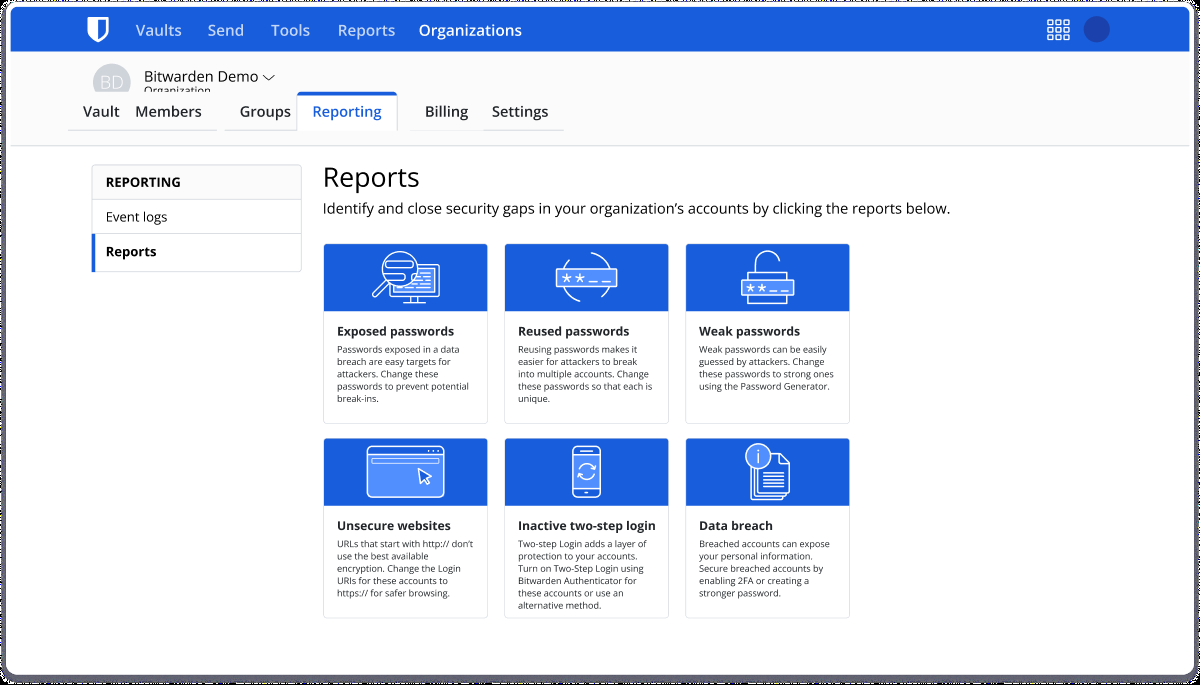This screenshot has width=1200, height=685.
Task: Open the Unsecure websites report title
Action: click(394, 525)
